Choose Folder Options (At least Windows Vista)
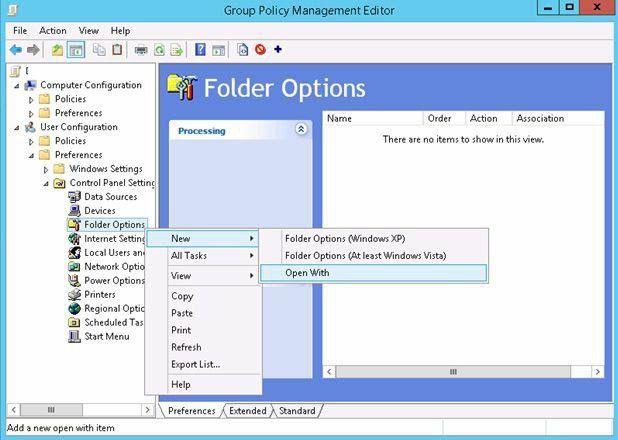The image size is (618, 440). coord(373,255)
